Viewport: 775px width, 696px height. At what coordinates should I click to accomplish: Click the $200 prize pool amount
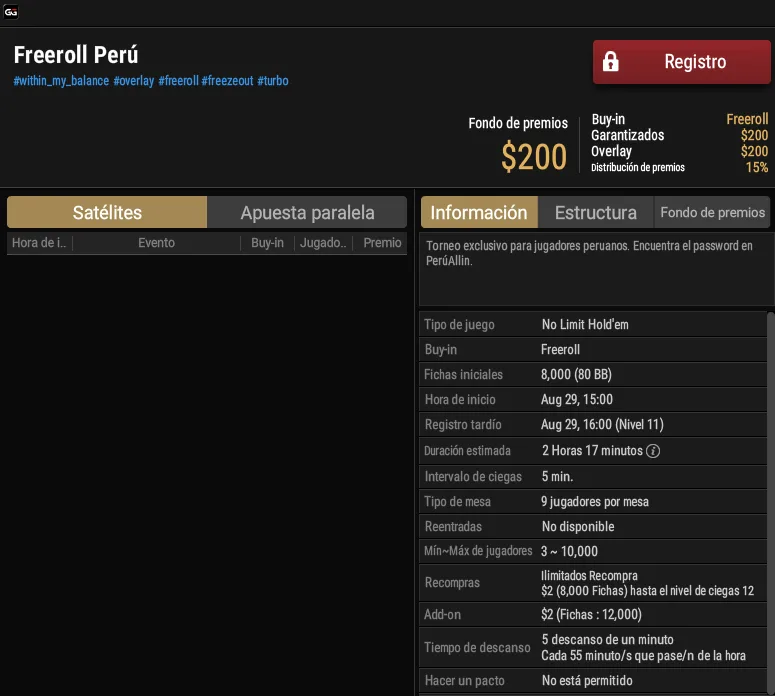coord(534,157)
